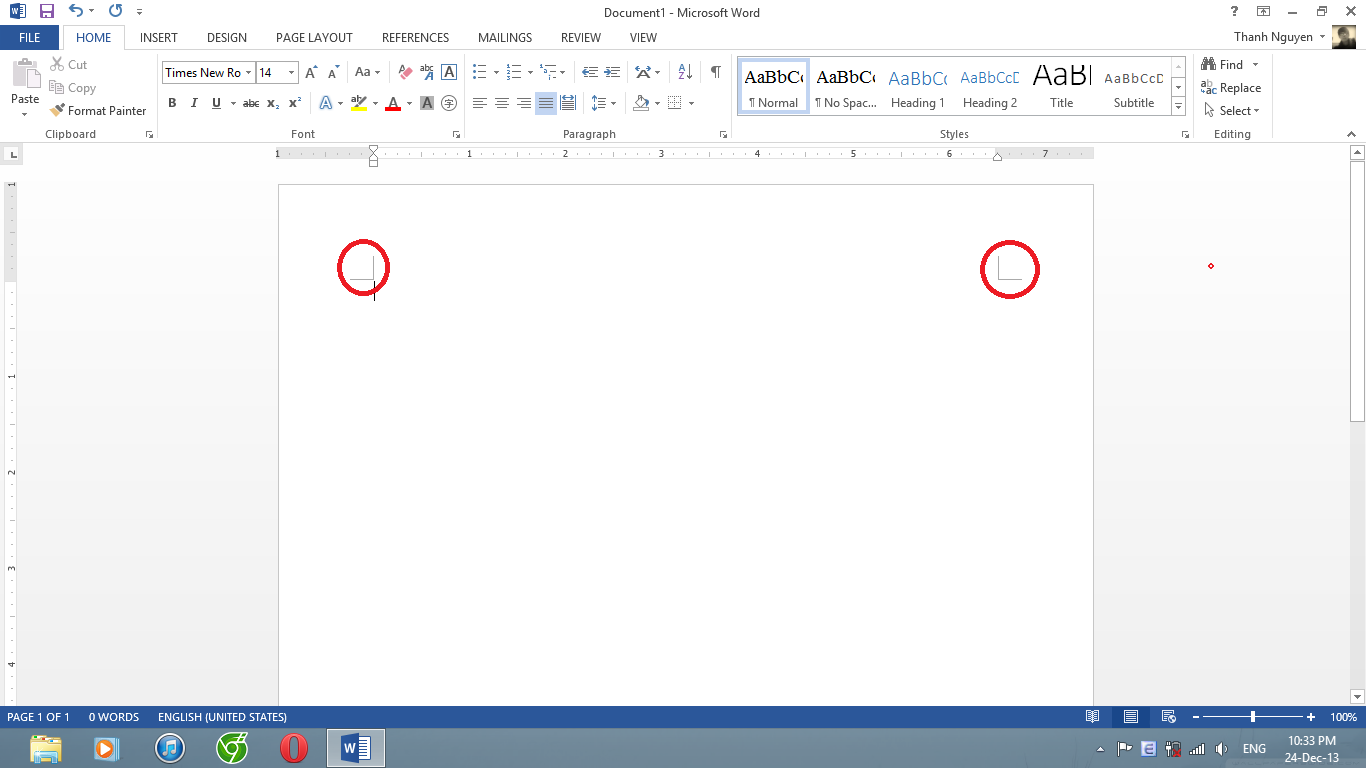This screenshot has width=1366, height=768.
Task: Open the Select dropdown in Editing
Action: point(1232,111)
